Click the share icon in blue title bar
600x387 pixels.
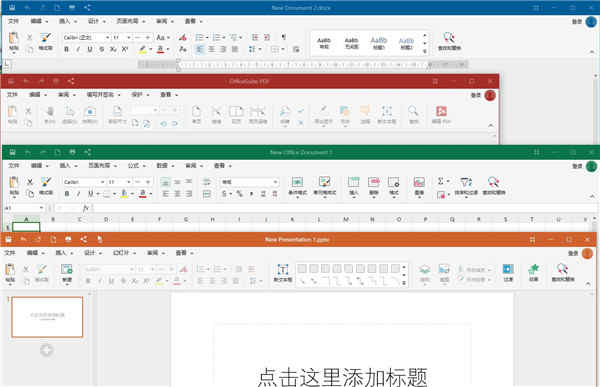pos(87,8)
